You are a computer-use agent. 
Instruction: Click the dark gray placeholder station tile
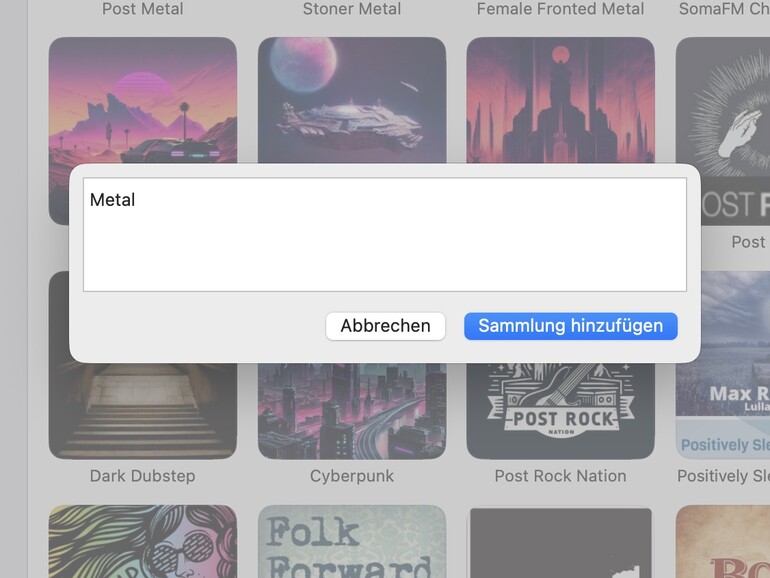coord(561,542)
